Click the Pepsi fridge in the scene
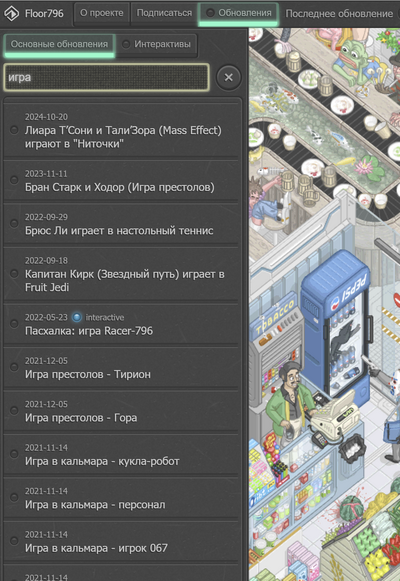400x581 pixels. 336,322
